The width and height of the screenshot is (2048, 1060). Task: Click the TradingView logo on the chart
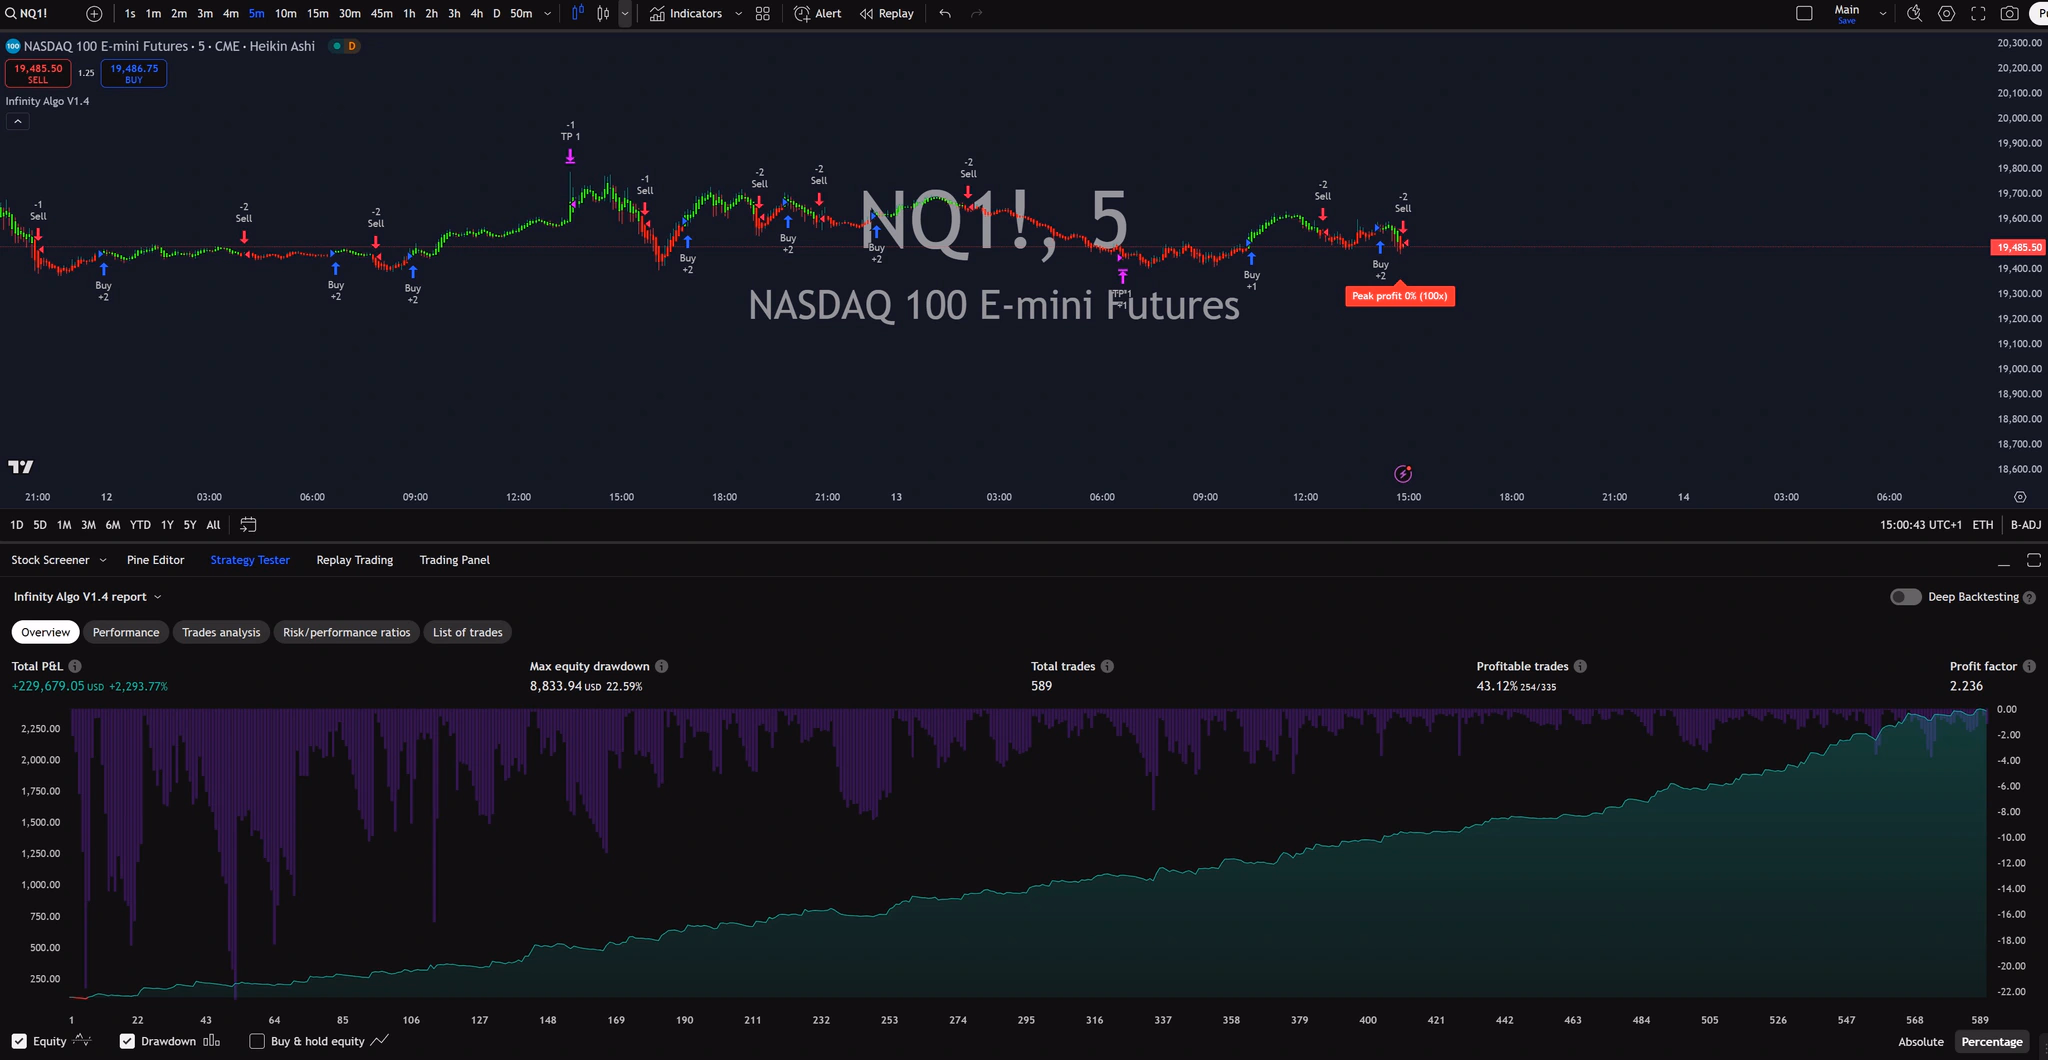pyautogui.click(x=20, y=466)
